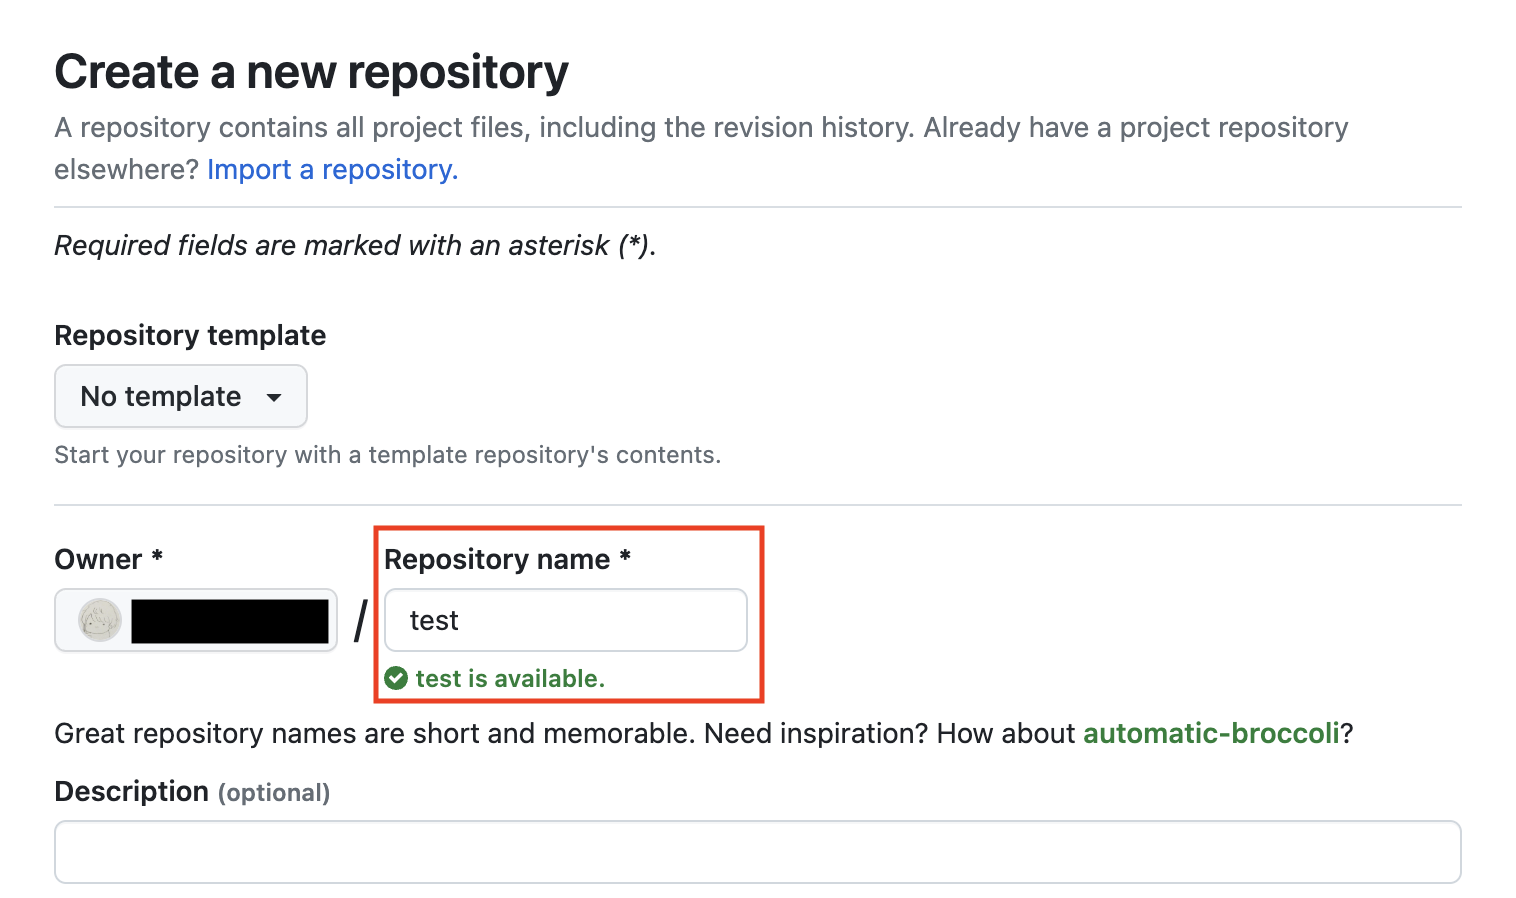Click the required fields asterisk note
1516x898 pixels.
(355, 245)
